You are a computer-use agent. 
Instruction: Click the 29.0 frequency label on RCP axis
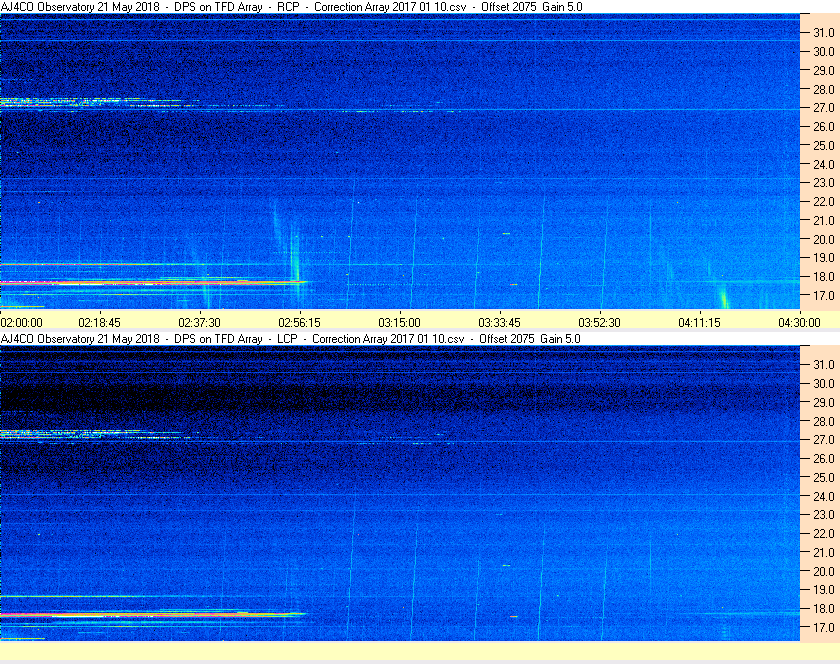[824, 70]
